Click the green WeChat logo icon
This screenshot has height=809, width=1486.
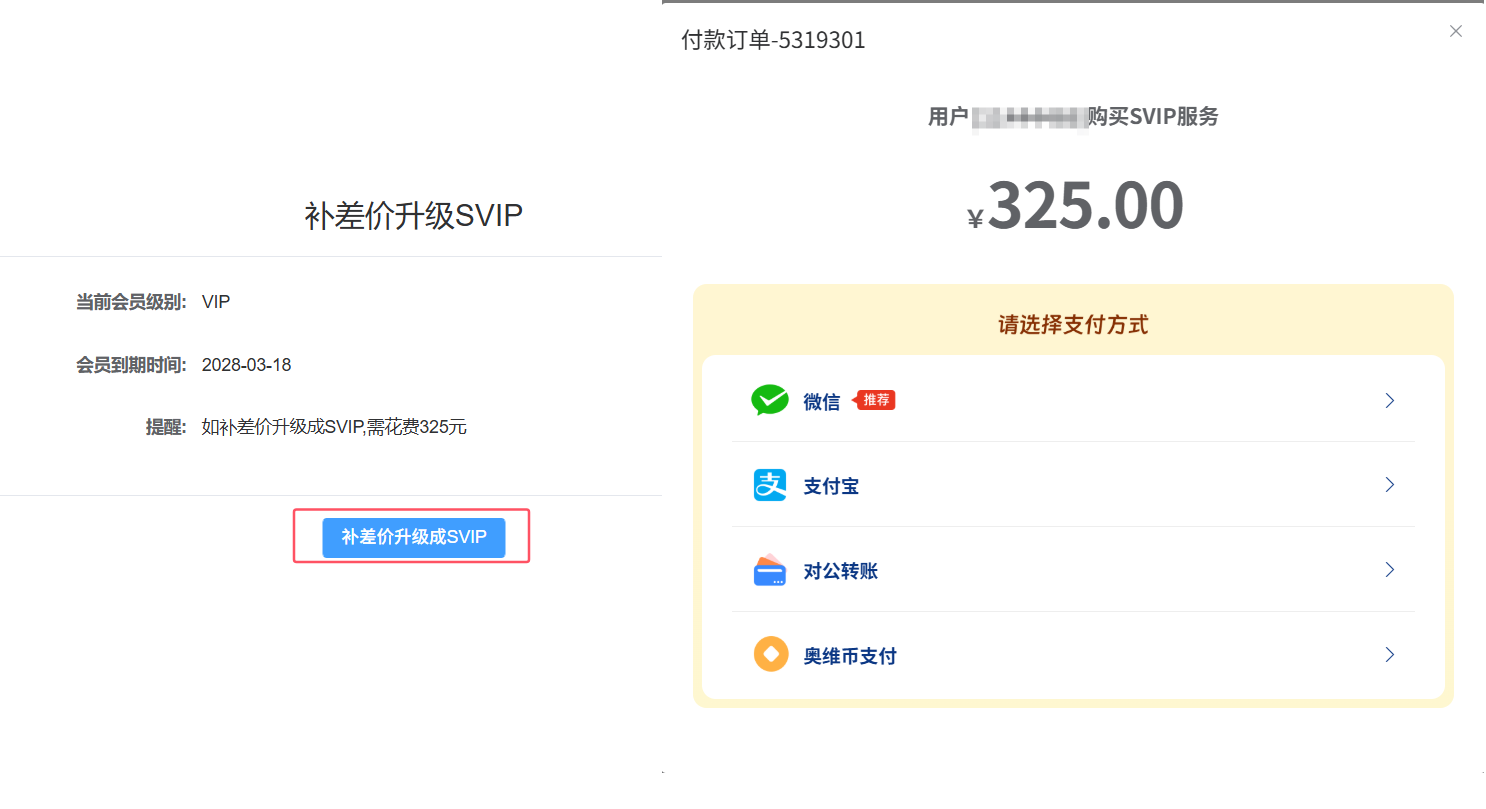[x=769, y=401]
